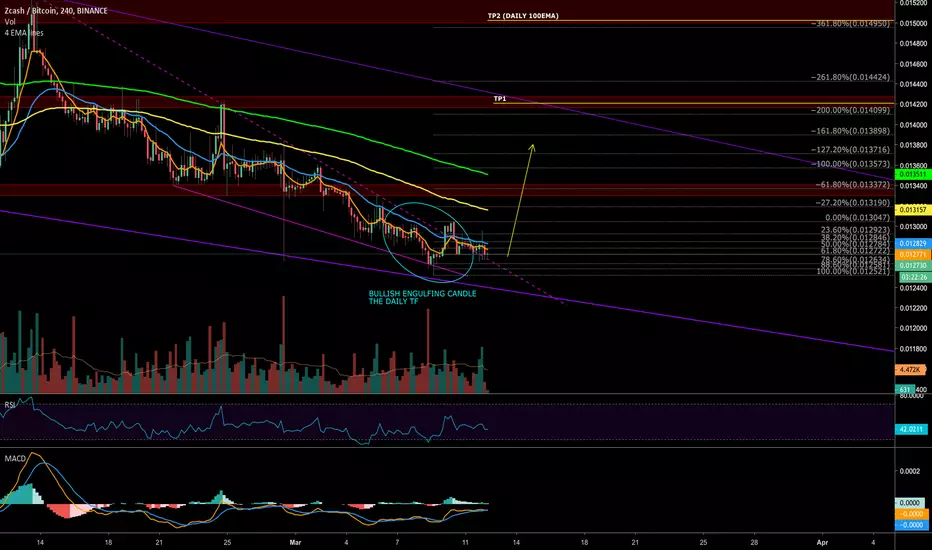Select the yellow upward arrow drawing
This screenshot has width=932, height=550.
pyautogui.click(x=521, y=200)
